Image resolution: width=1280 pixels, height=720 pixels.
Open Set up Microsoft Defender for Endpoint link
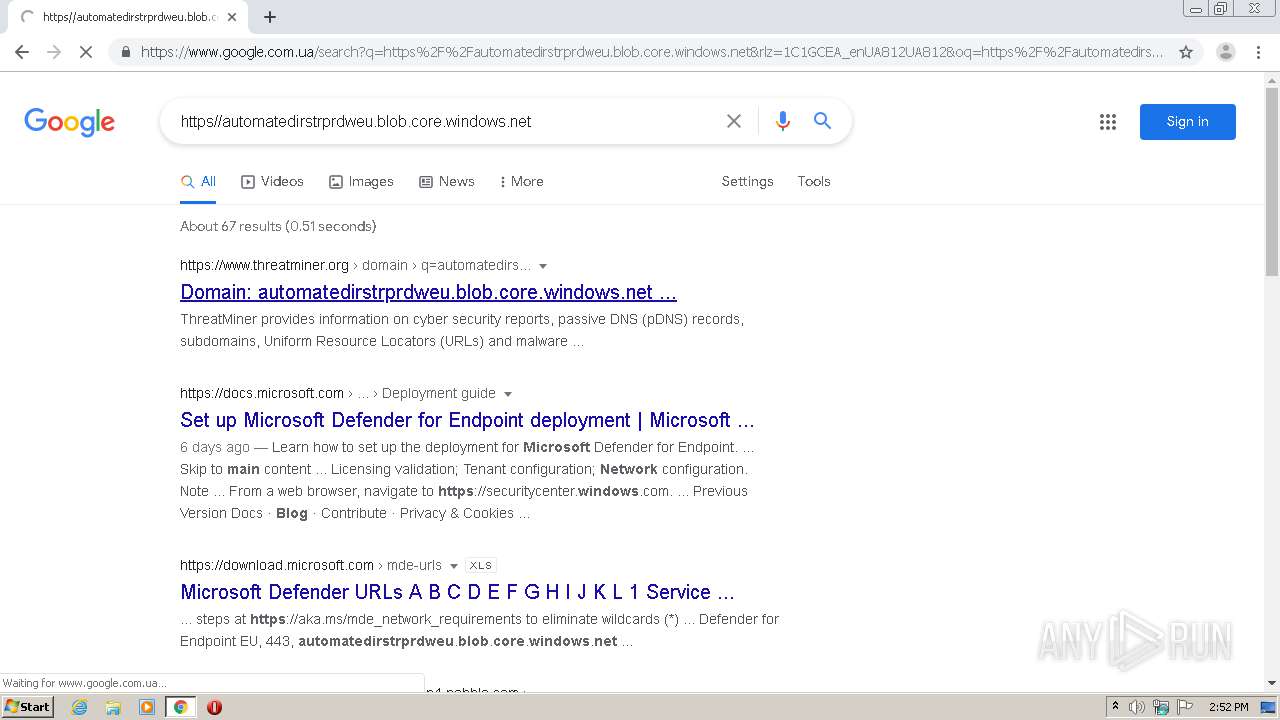(x=467, y=420)
